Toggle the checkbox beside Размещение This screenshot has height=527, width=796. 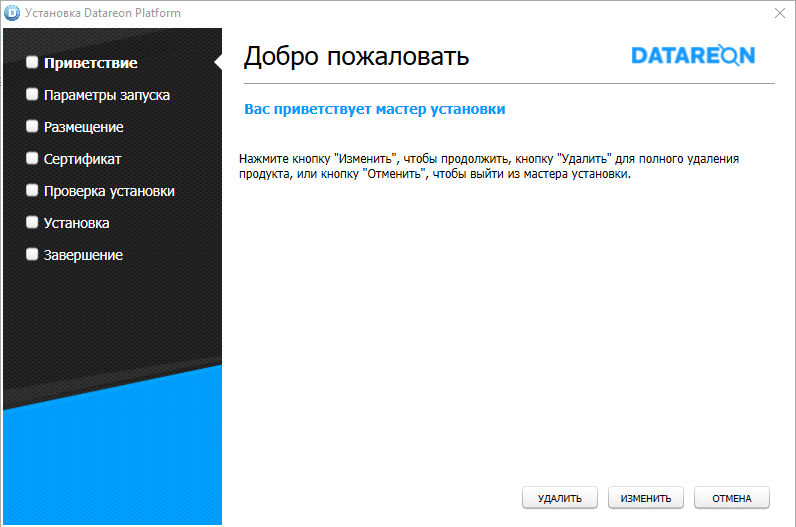(32, 127)
